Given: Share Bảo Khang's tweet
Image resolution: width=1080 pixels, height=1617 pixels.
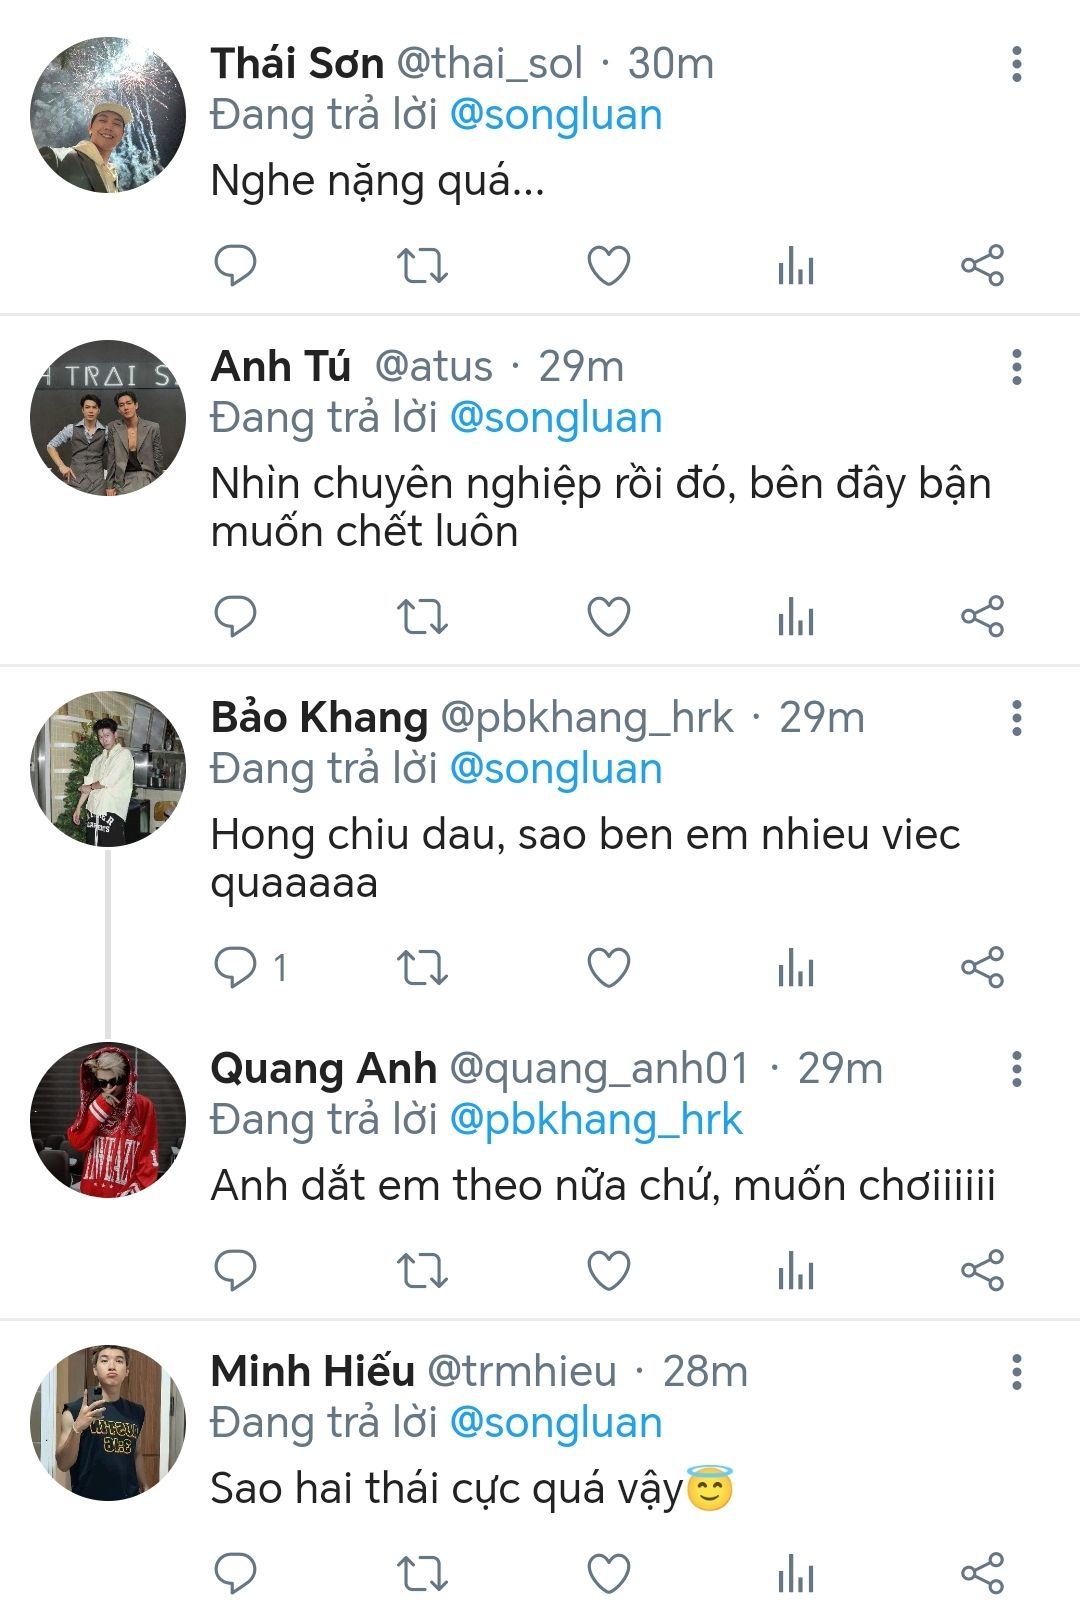Looking at the screenshot, I should pos(982,968).
